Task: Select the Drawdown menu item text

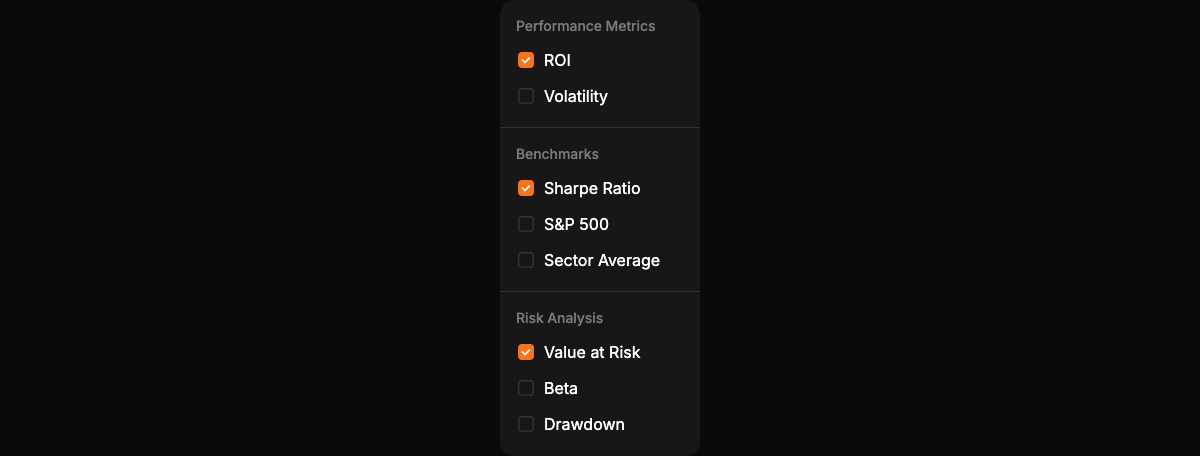Action: pyautogui.click(x=584, y=424)
